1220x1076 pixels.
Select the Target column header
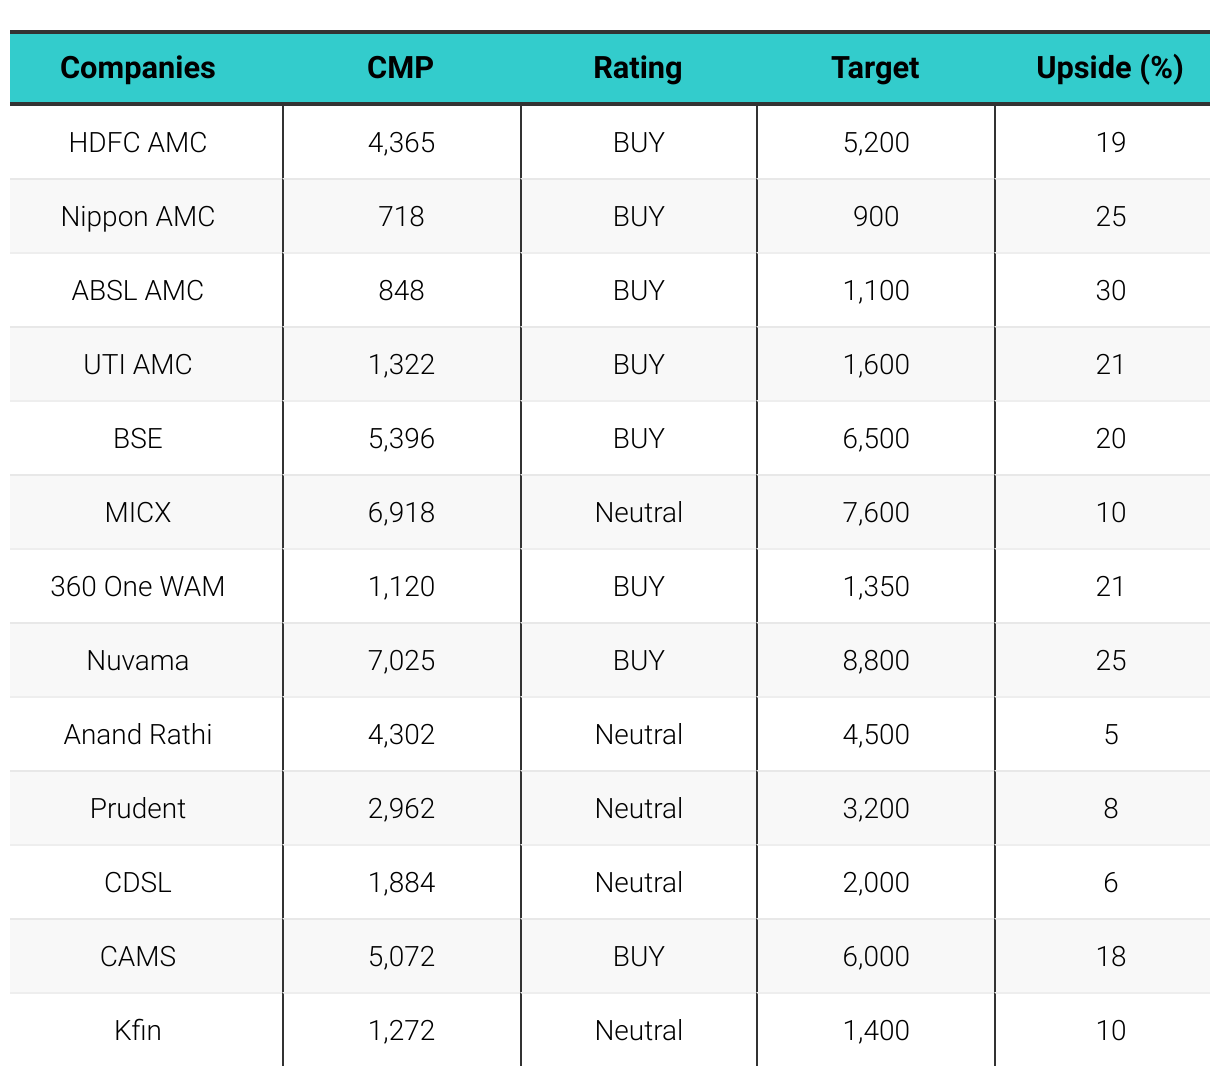pyautogui.click(x=875, y=68)
